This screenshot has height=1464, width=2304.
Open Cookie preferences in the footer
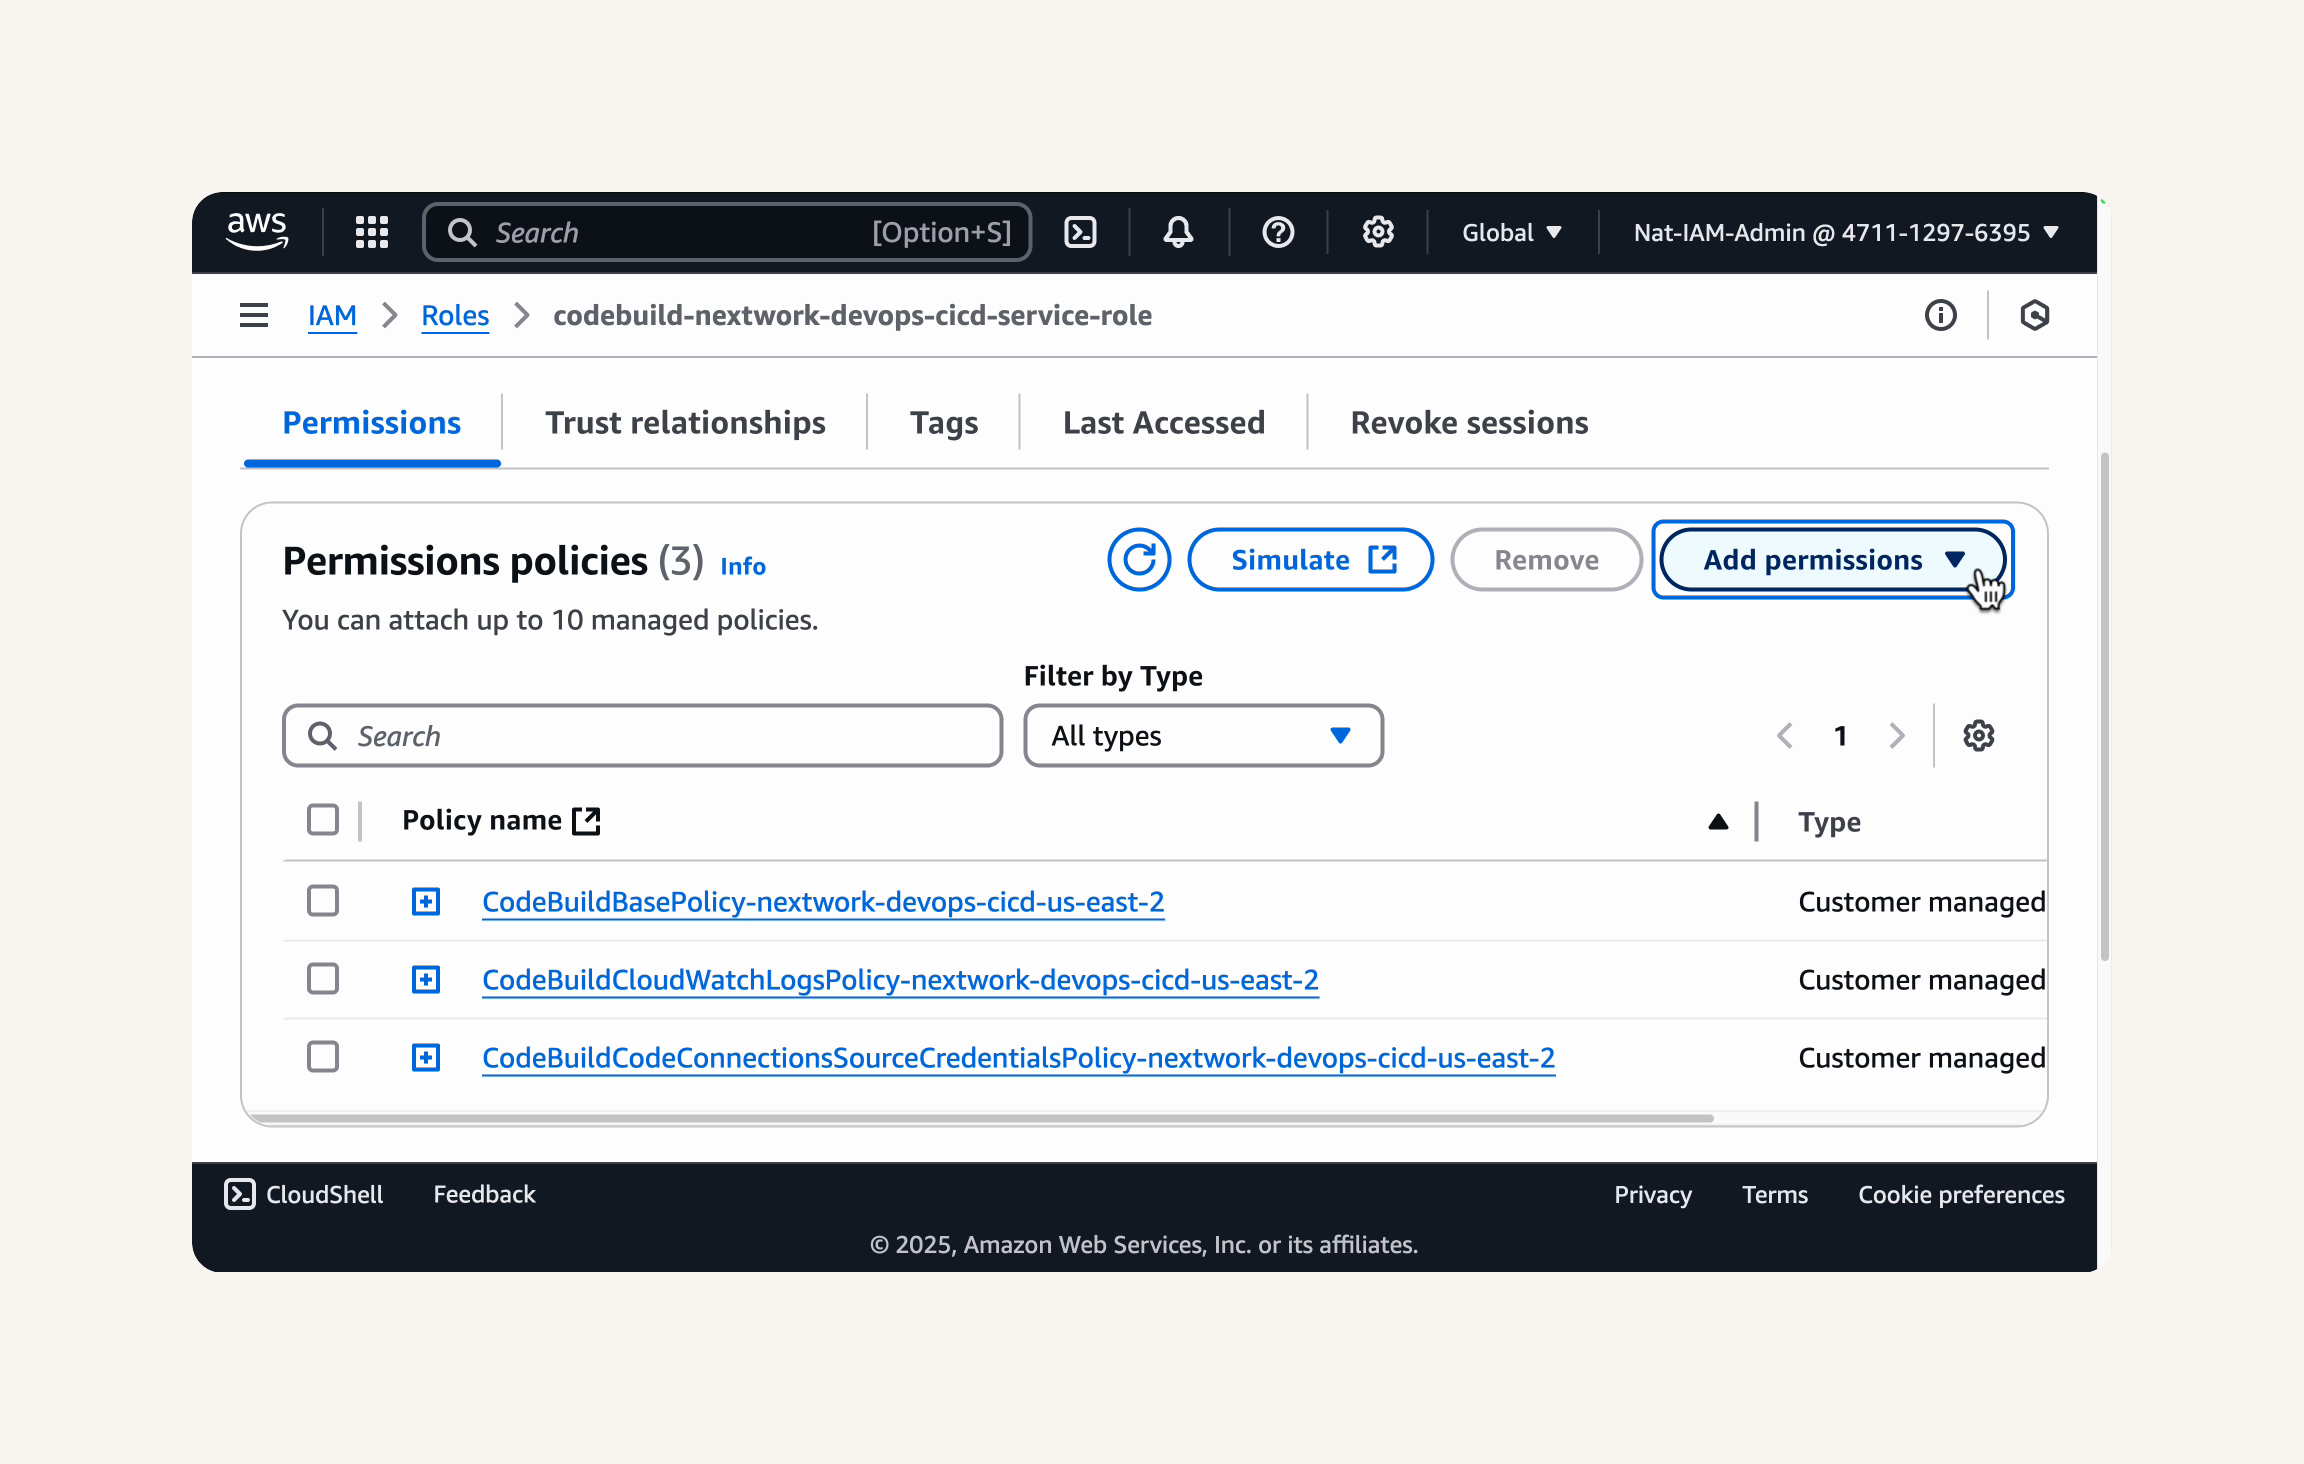point(1961,1194)
